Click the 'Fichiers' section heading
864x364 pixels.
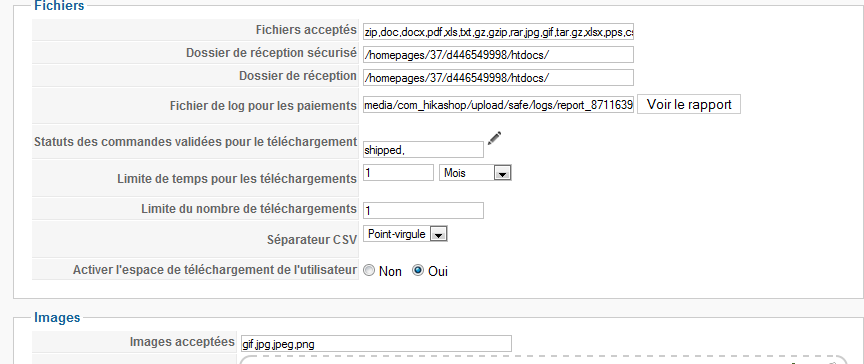59,6
